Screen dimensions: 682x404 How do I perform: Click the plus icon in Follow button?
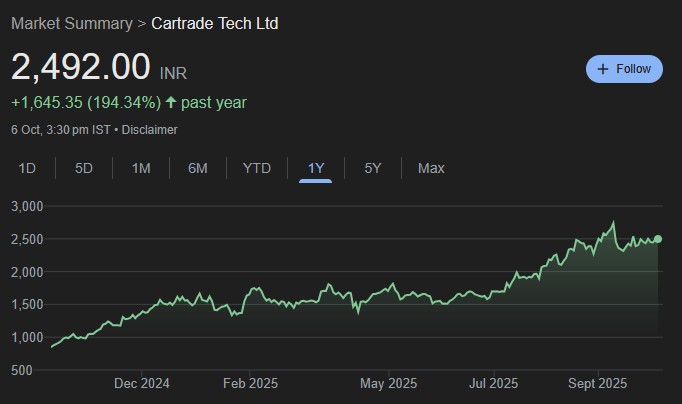coord(602,69)
